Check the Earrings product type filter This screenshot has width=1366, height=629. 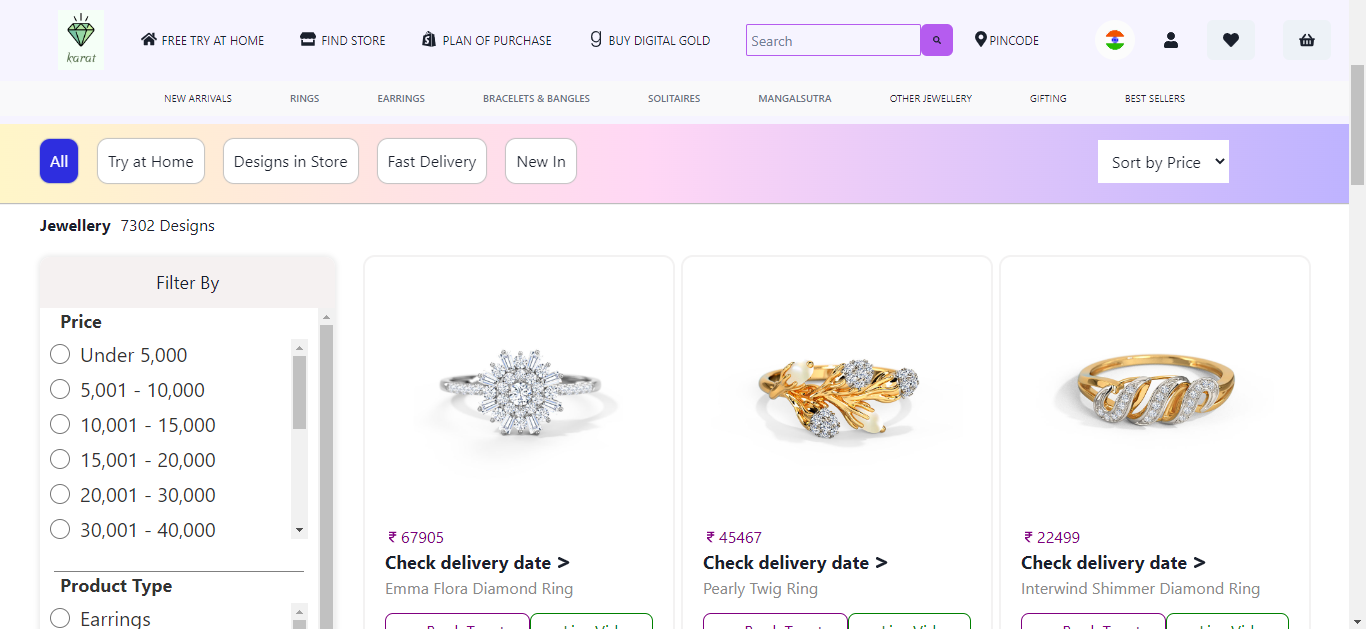point(59,618)
